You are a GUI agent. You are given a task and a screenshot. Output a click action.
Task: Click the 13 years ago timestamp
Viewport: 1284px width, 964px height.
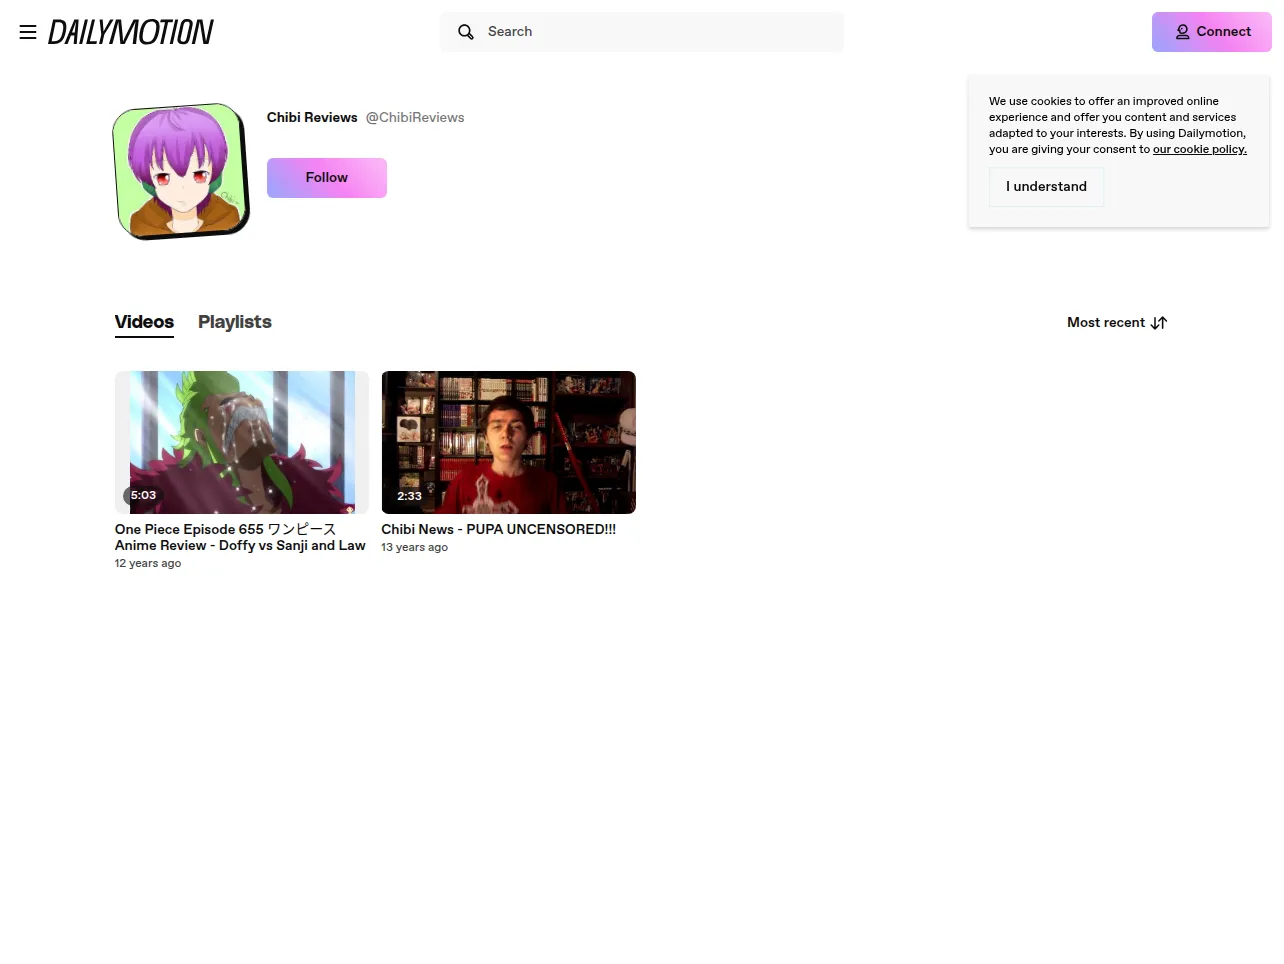pyautogui.click(x=415, y=547)
